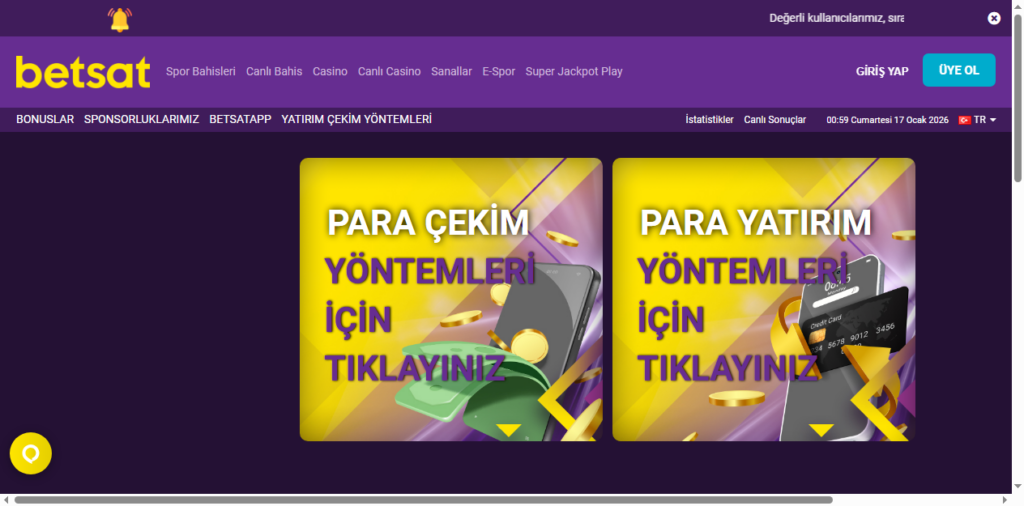Viewport: 1024px width, 506px height.
Task: Go to BETSATAPP page
Action: [x=240, y=119]
